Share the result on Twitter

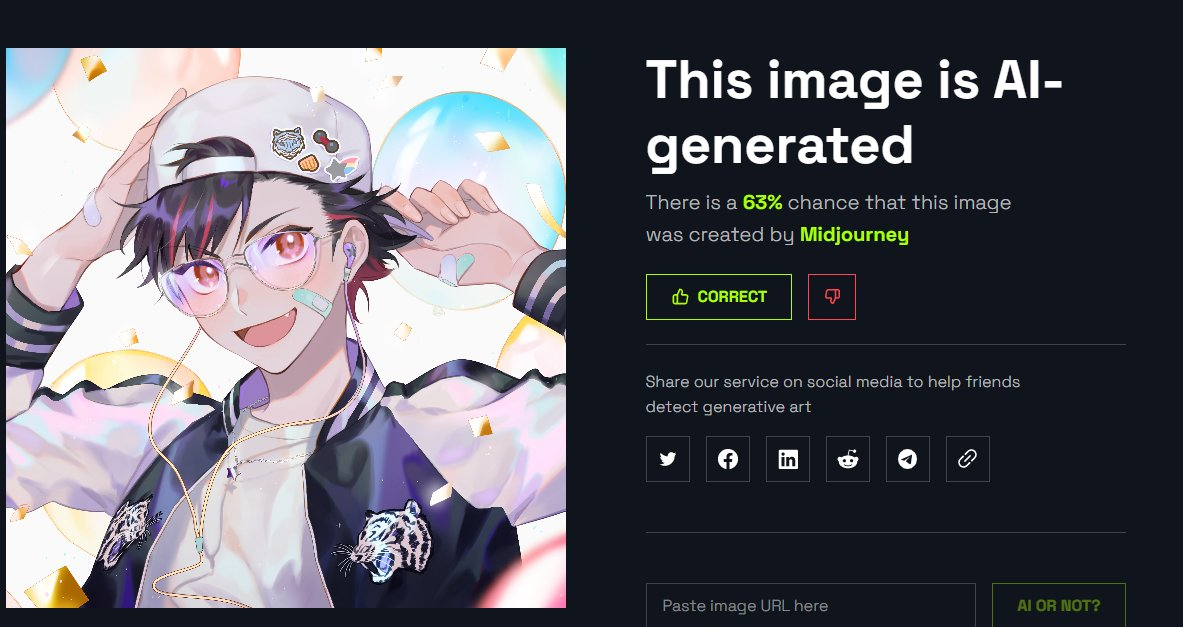tap(668, 459)
